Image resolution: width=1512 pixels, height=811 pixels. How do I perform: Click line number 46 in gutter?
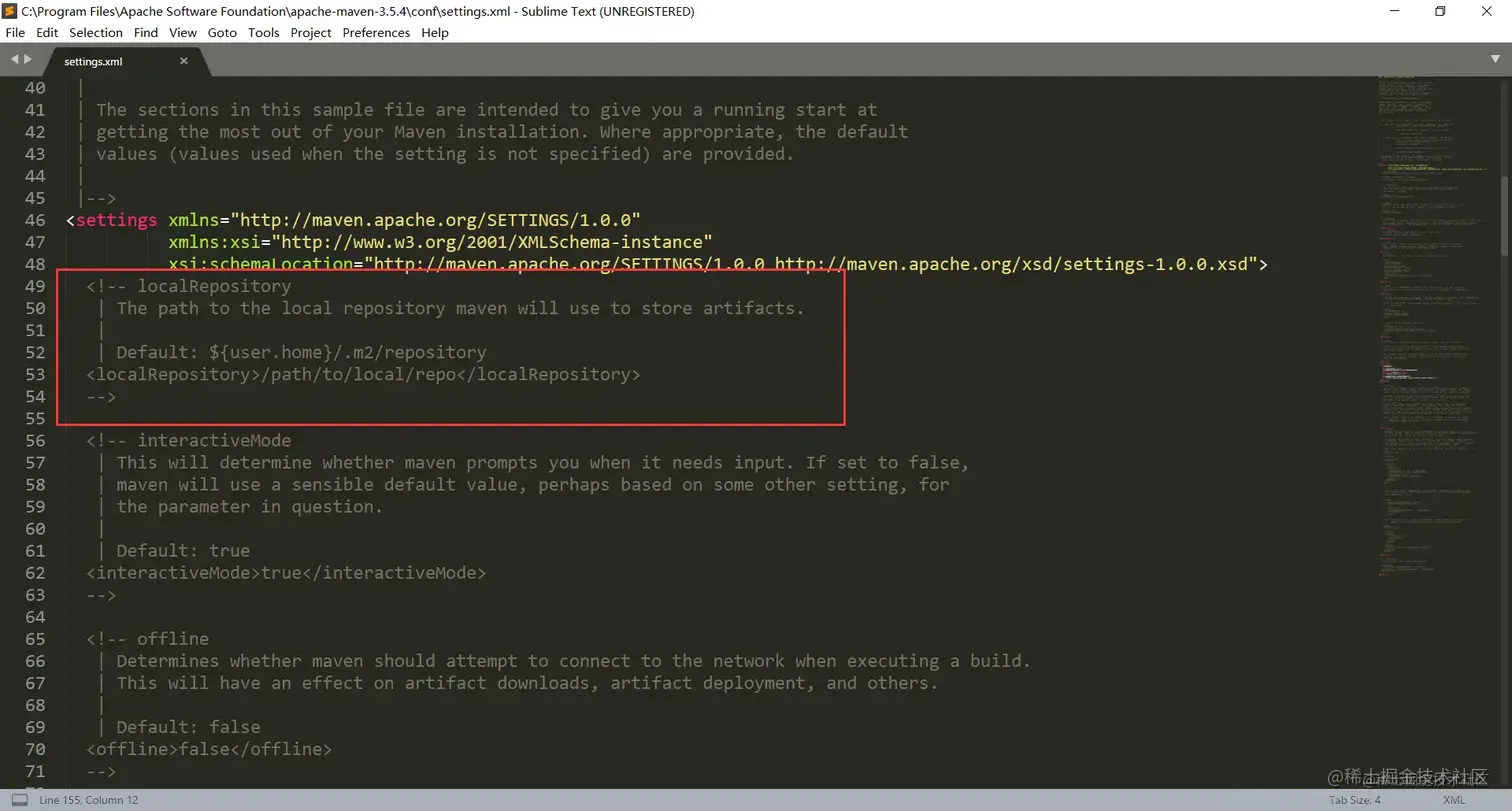35,220
